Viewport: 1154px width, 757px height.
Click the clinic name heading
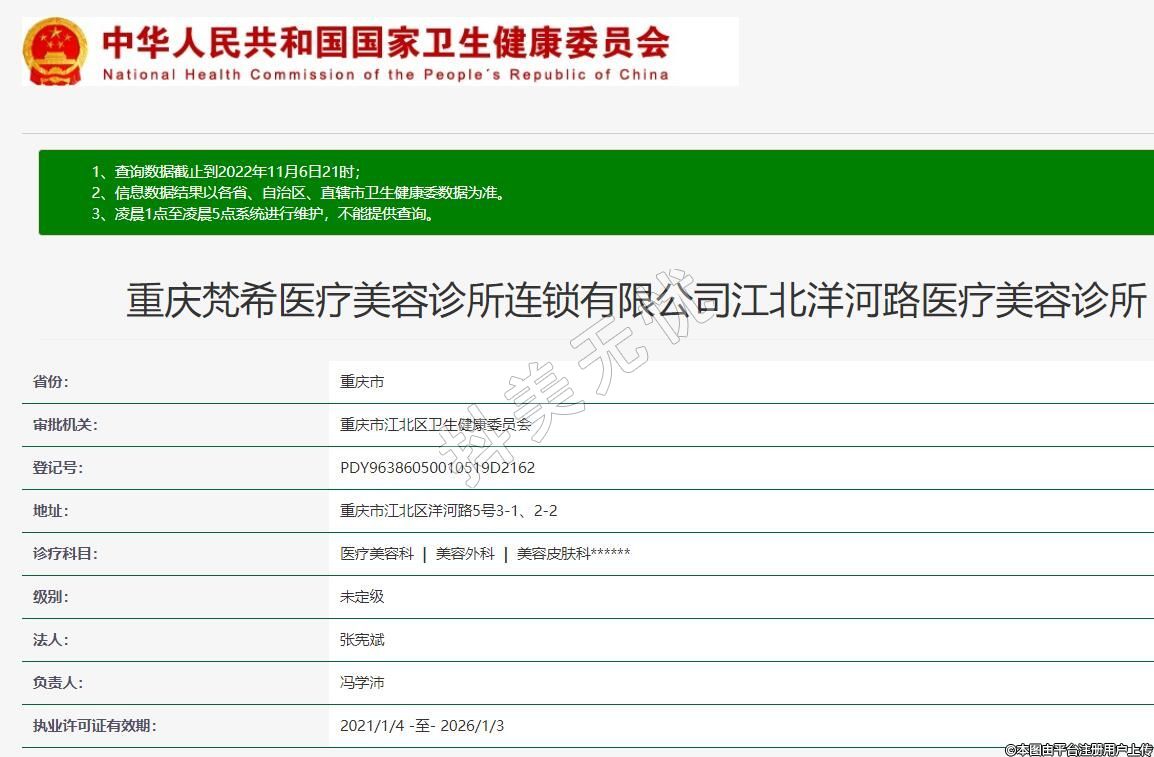(636, 301)
